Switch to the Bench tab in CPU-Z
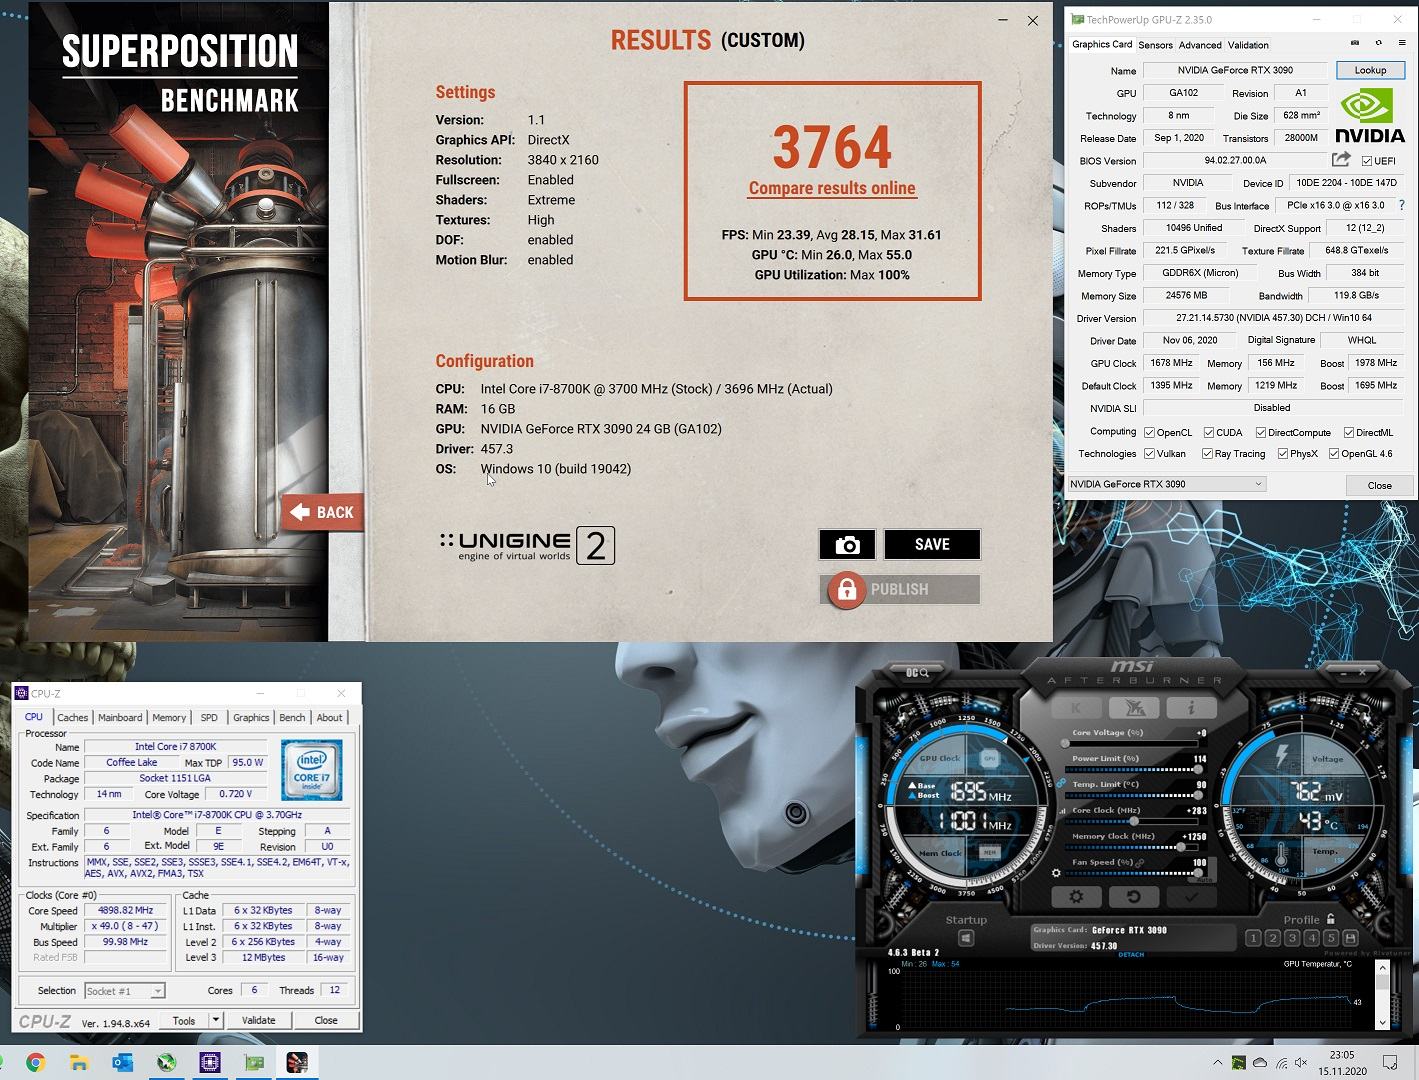Image resolution: width=1419 pixels, height=1080 pixels. pyautogui.click(x=292, y=717)
